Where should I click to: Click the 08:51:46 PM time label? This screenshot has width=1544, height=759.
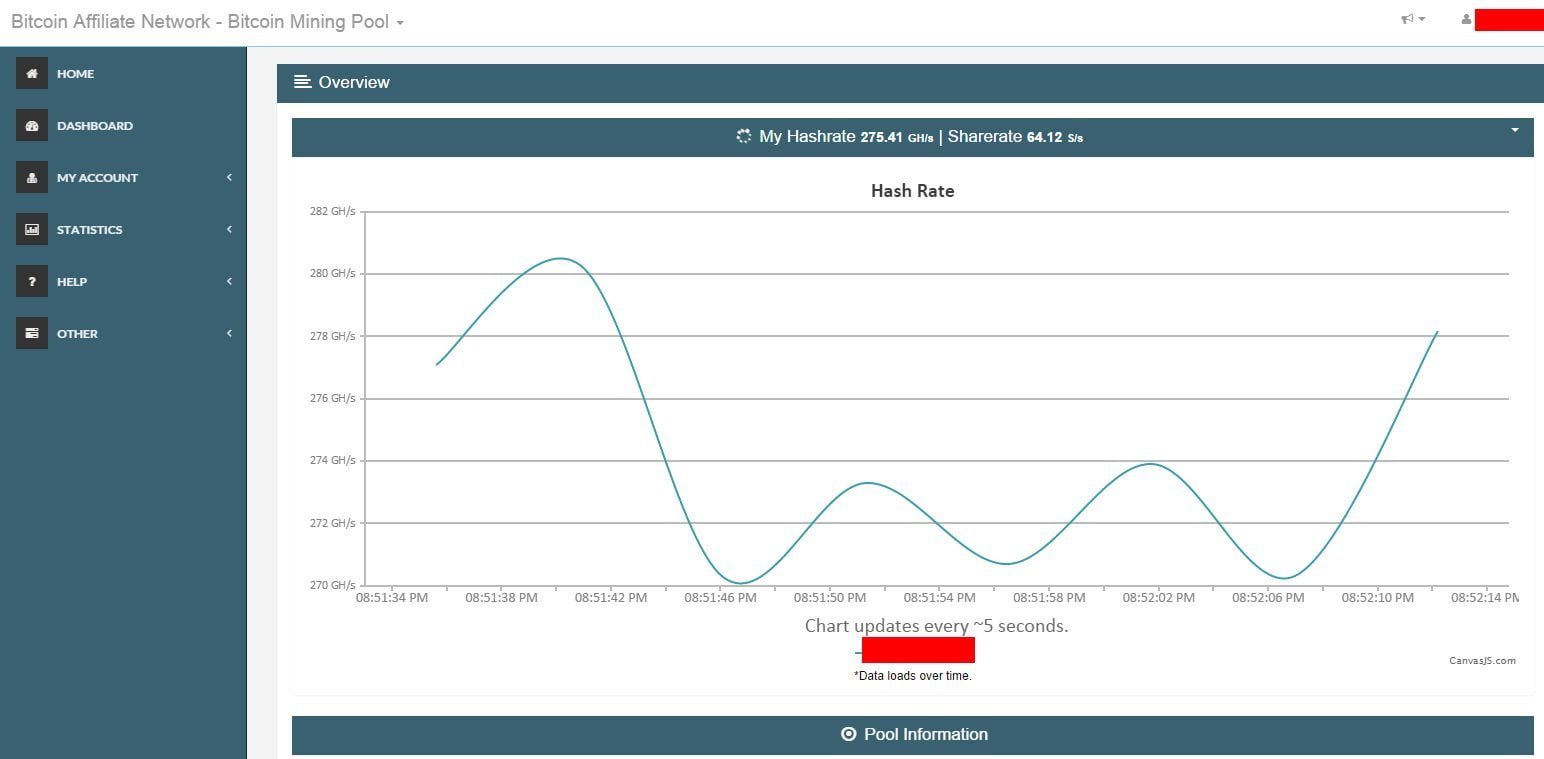tap(720, 597)
